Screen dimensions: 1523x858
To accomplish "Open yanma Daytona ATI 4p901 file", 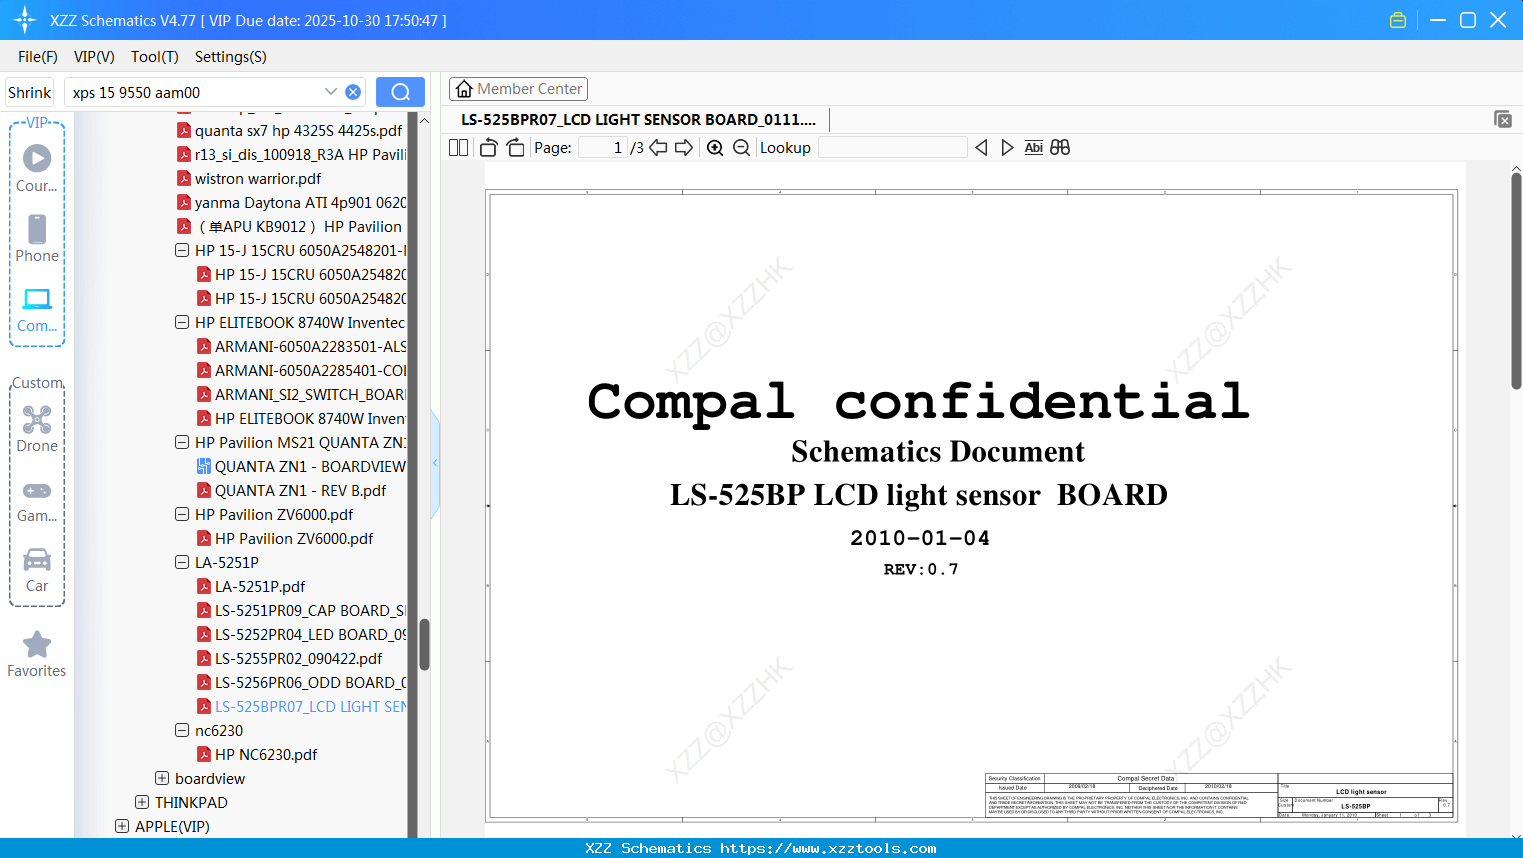I will coord(291,202).
